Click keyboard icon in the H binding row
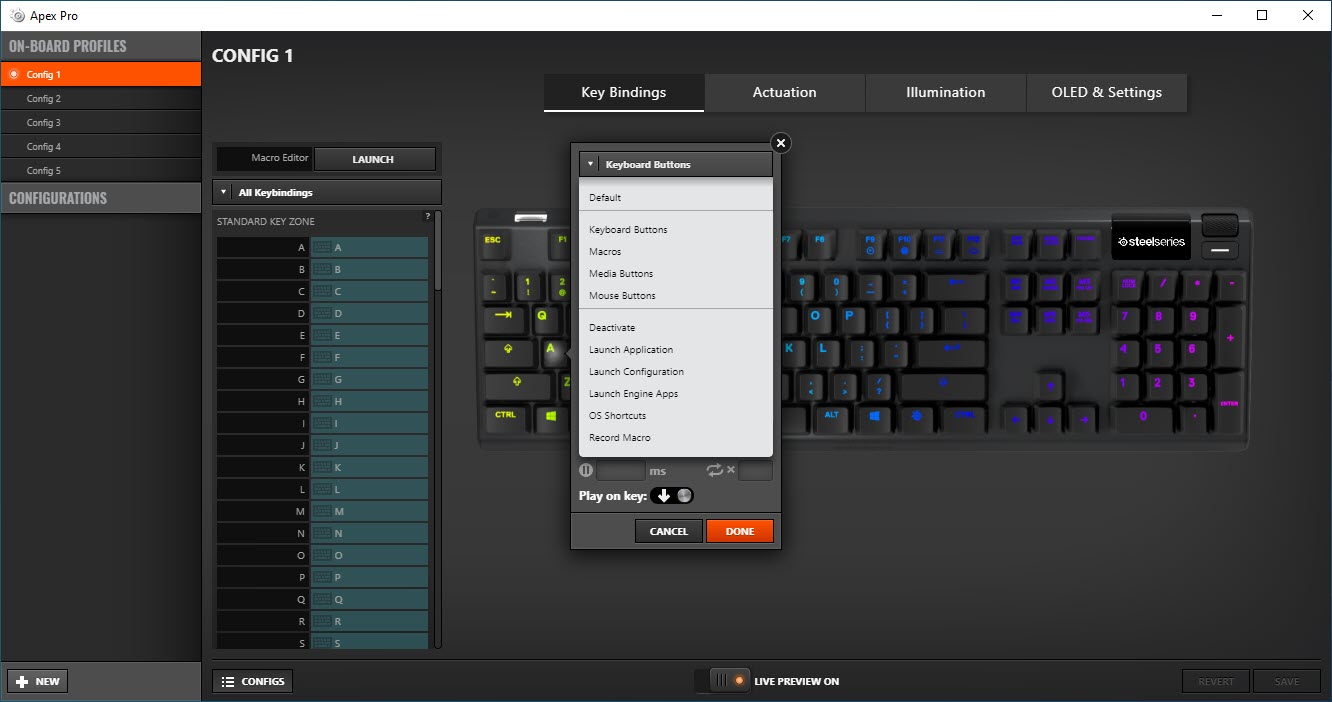 (x=321, y=401)
